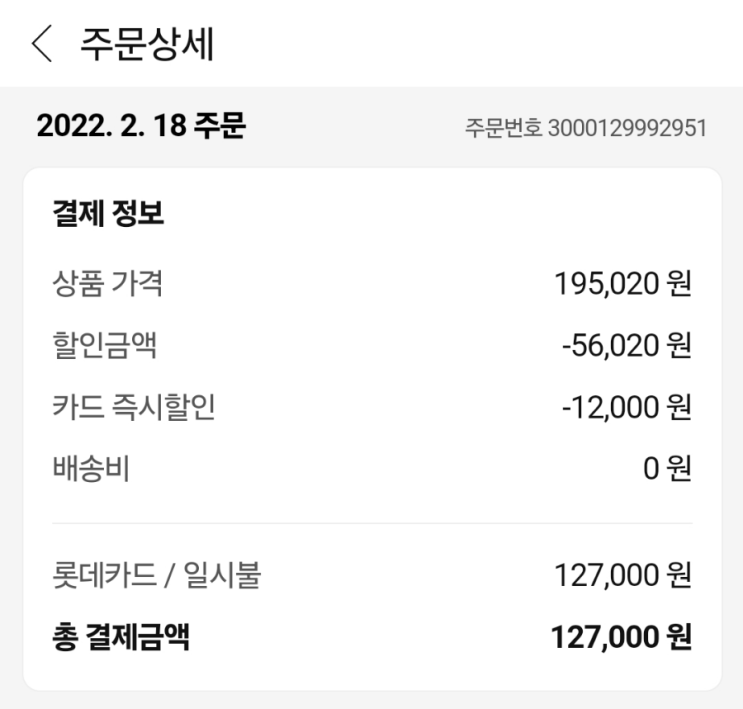
Task: Select the -12,000 원 card discount value
Action: coord(627,407)
